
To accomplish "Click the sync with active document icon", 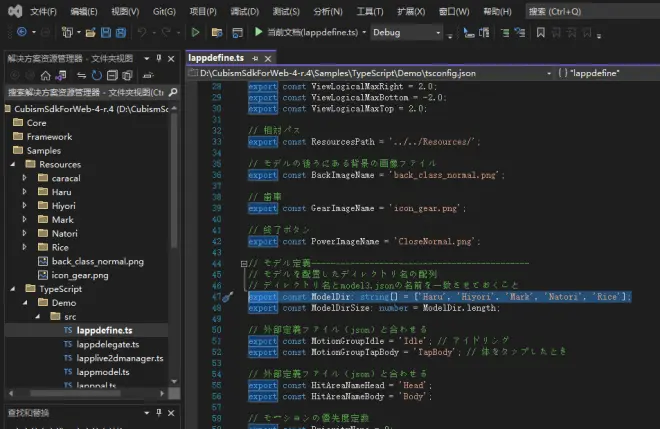I will coord(81,75).
